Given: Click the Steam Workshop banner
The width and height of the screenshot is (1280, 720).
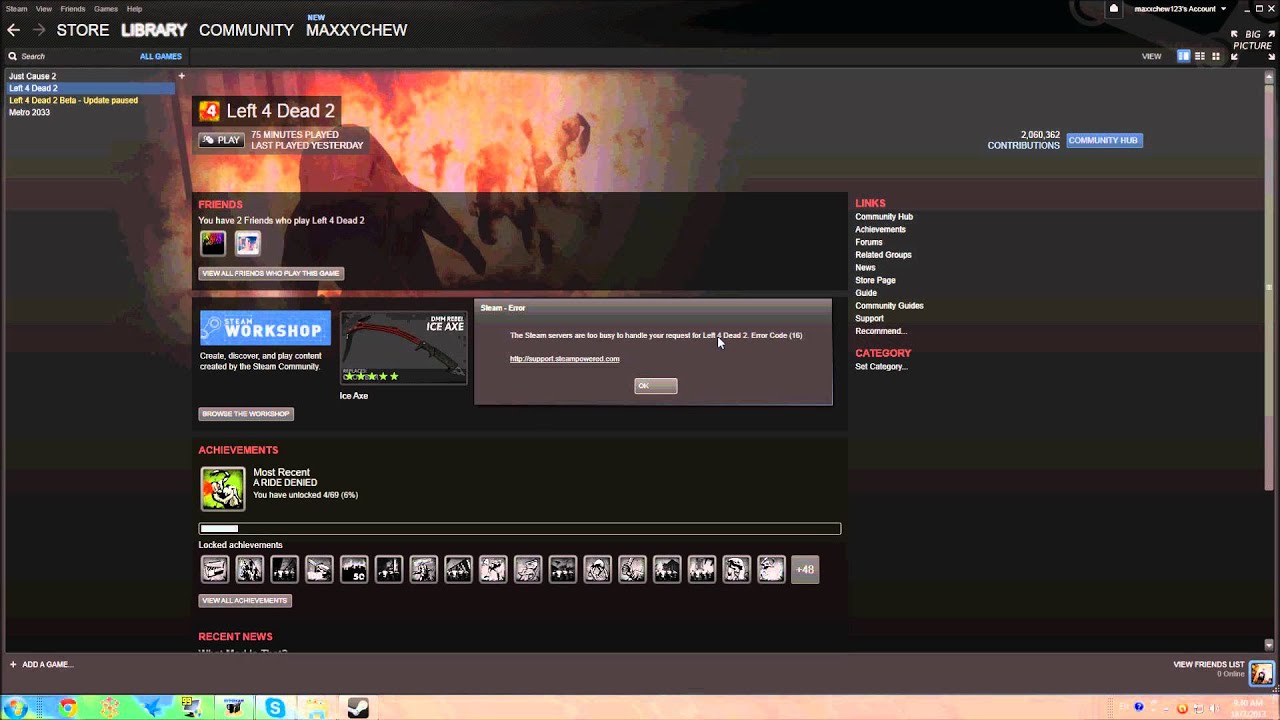Looking at the screenshot, I should coord(265,328).
